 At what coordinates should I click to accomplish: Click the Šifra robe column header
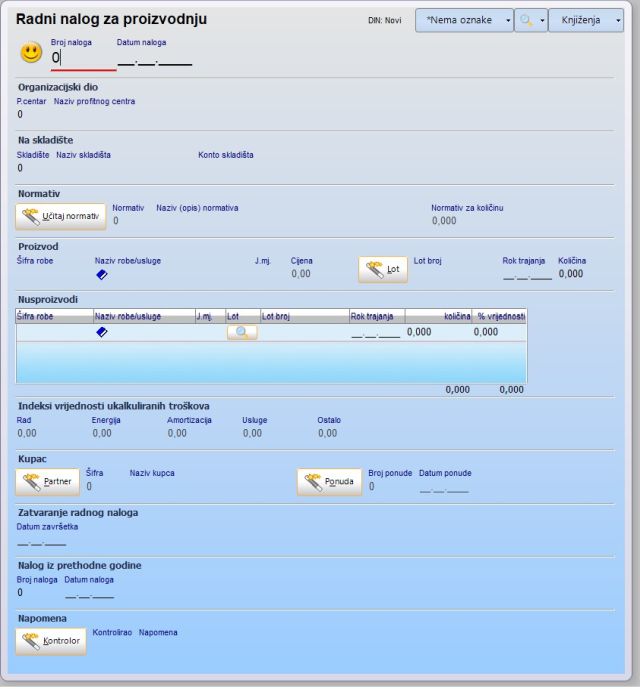[54, 316]
